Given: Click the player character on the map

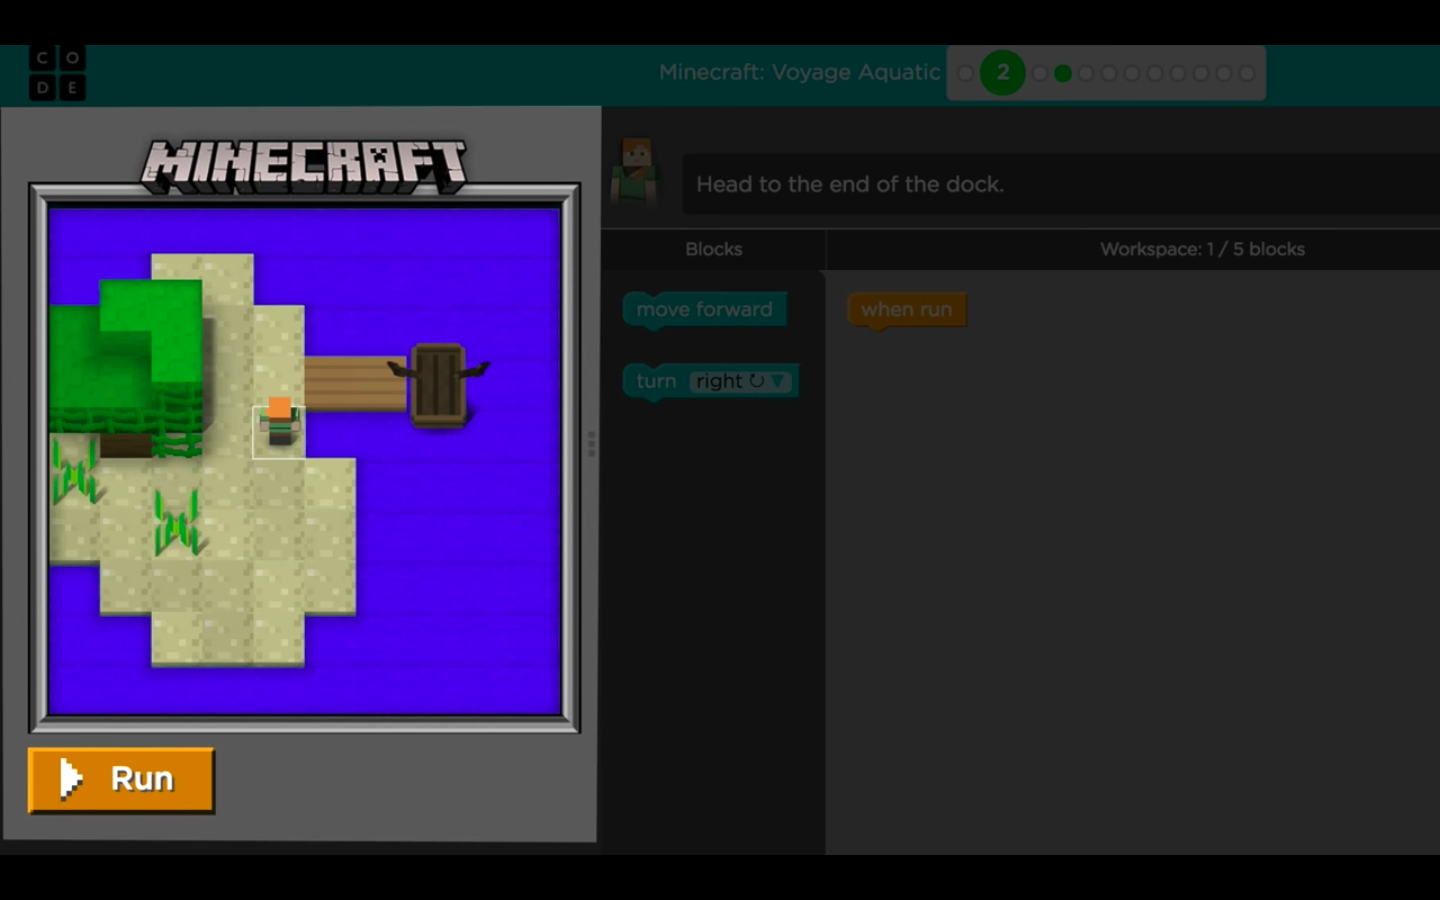Looking at the screenshot, I should coord(279,424).
